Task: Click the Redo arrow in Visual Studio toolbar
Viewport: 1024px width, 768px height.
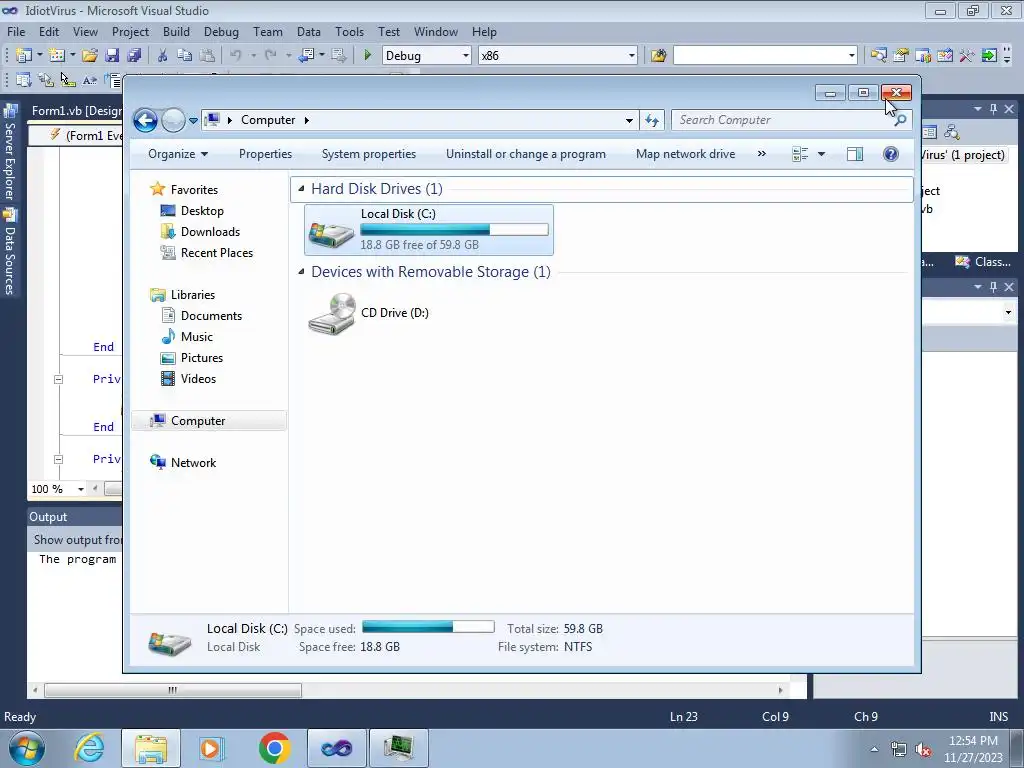Action: click(270, 56)
